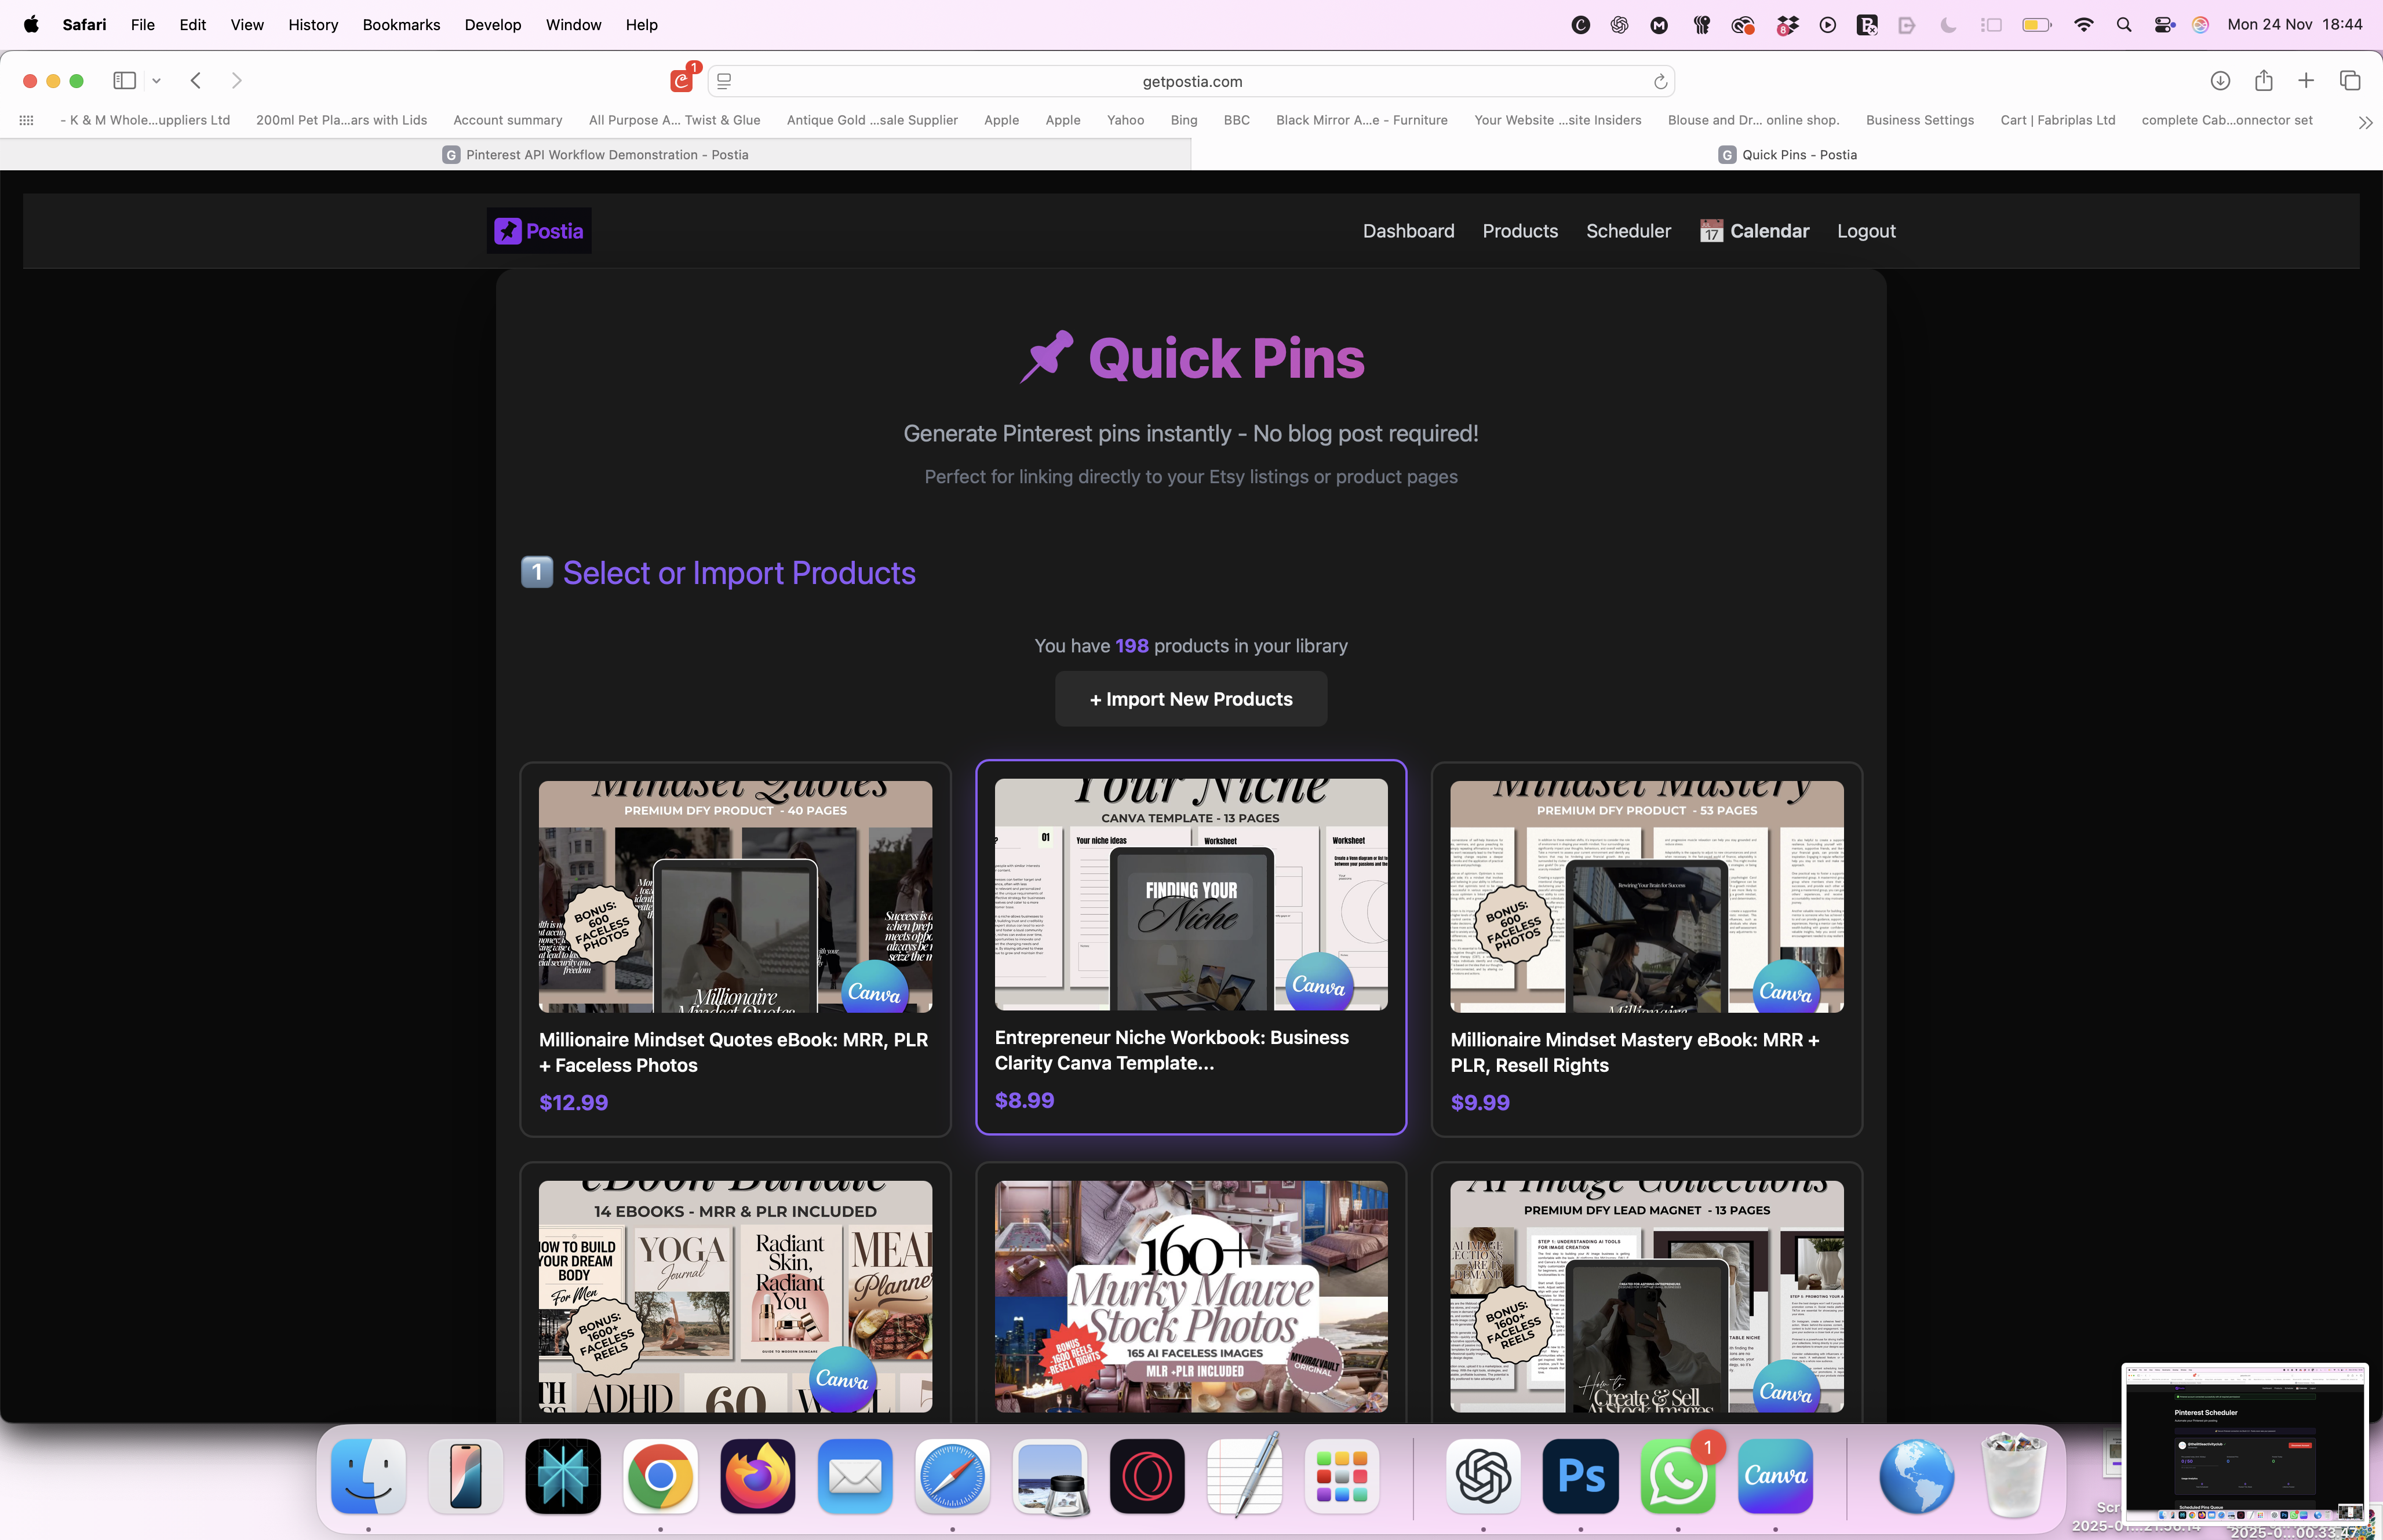Open the Scheduler navigation link
The image size is (2383, 1540).
(x=1628, y=231)
